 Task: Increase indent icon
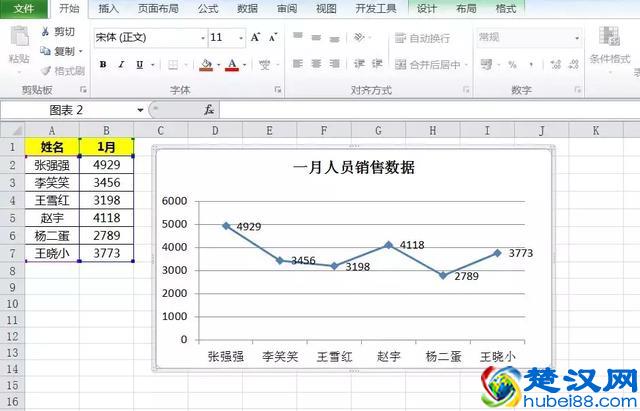tap(377, 64)
